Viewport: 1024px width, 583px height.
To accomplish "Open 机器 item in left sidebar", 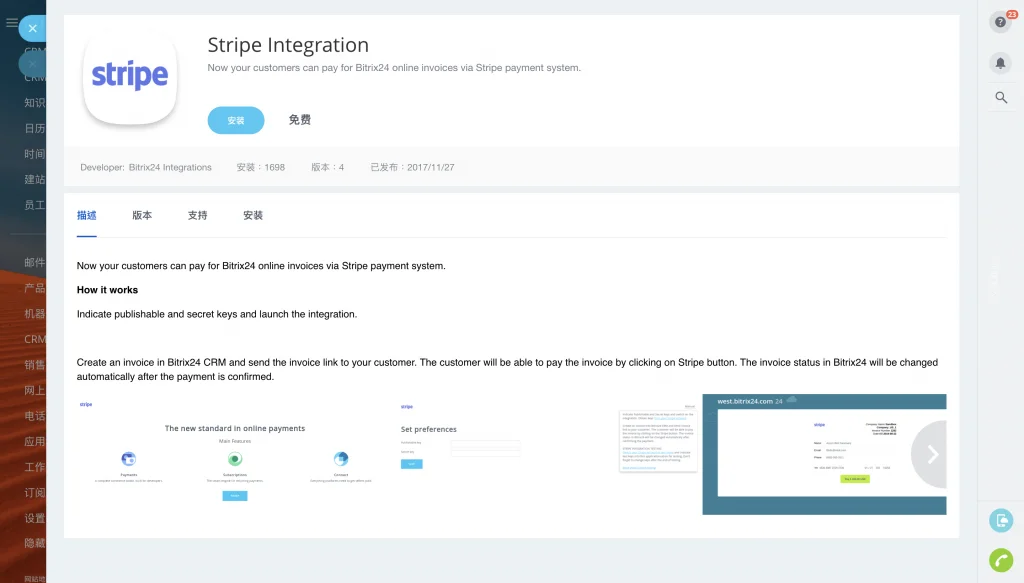I will point(34,313).
